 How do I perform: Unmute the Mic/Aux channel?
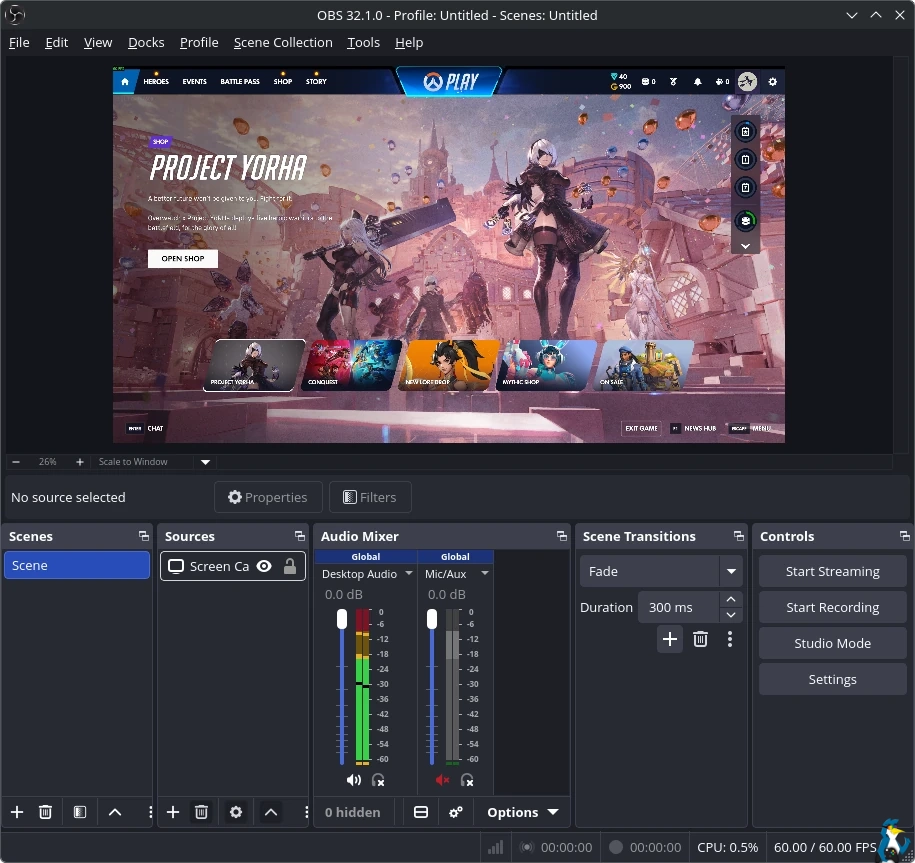click(443, 780)
